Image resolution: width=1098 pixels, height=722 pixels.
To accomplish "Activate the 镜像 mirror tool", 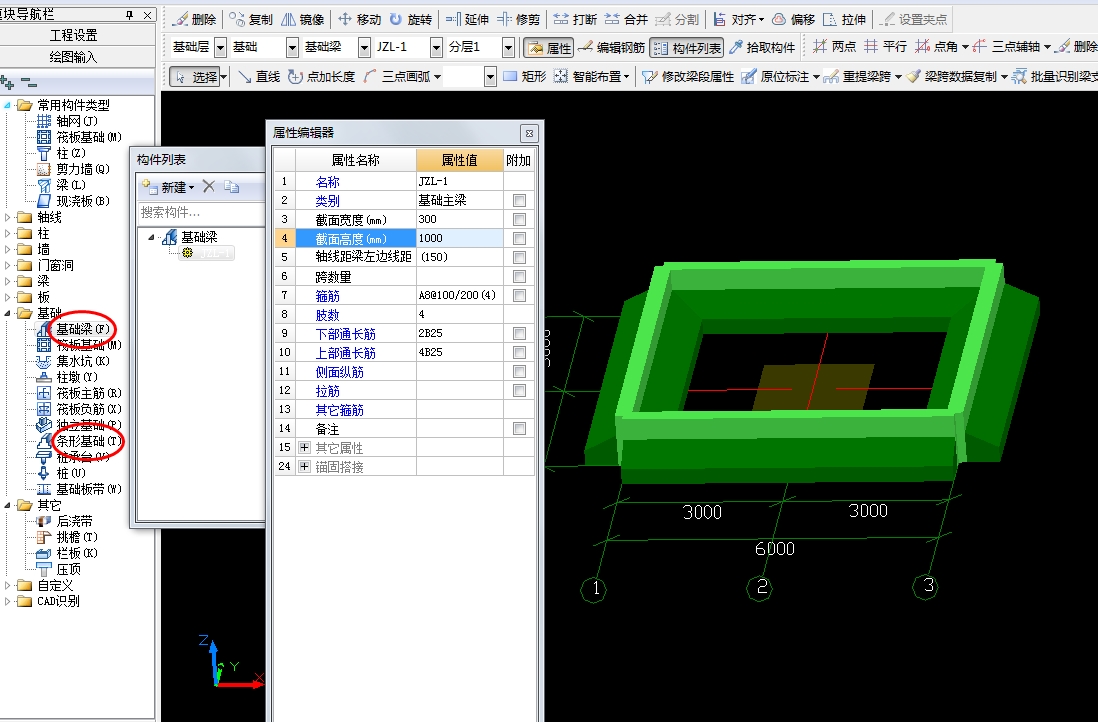I will pos(303,20).
